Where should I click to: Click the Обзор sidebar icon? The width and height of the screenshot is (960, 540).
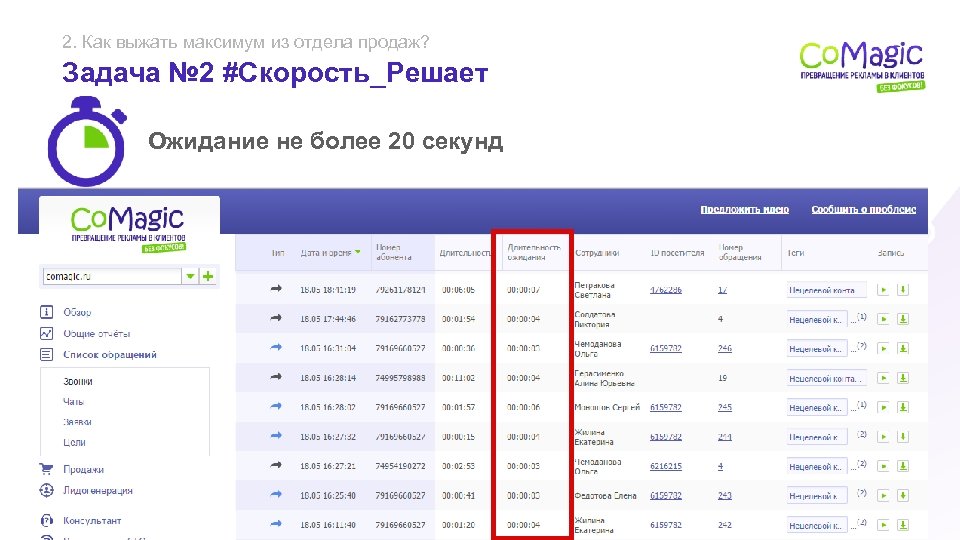pos(47,312)
